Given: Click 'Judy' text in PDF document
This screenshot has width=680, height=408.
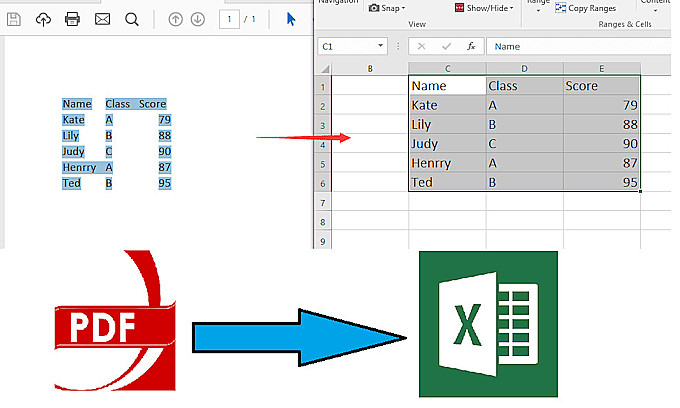Looking at the screenshot, I should coord(73,152).
